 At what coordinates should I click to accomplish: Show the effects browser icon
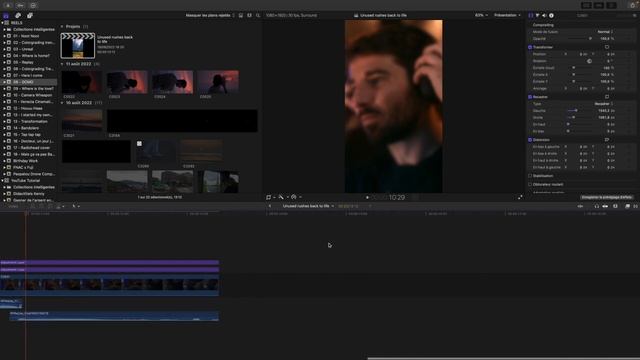pos(627,207)
